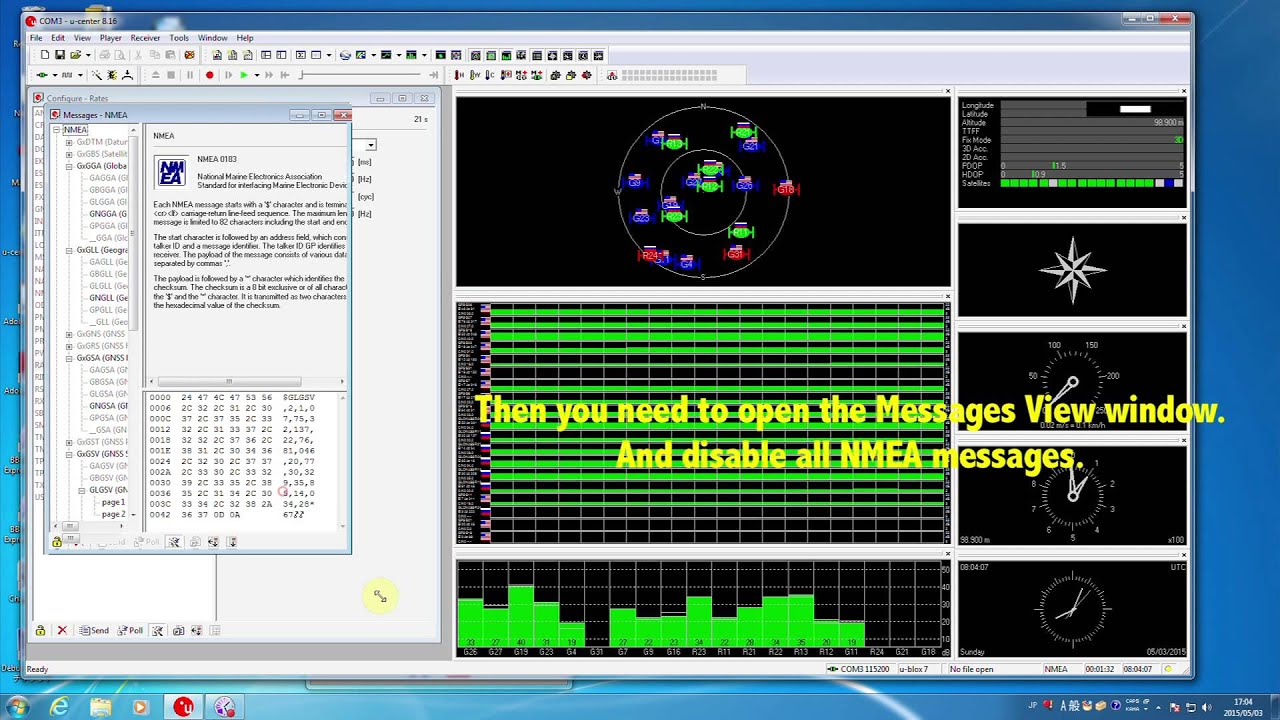The height and width of the screenshot is (720, 1280).
Task: Collapse the GxGSV tree node
Action: [69, 454]
